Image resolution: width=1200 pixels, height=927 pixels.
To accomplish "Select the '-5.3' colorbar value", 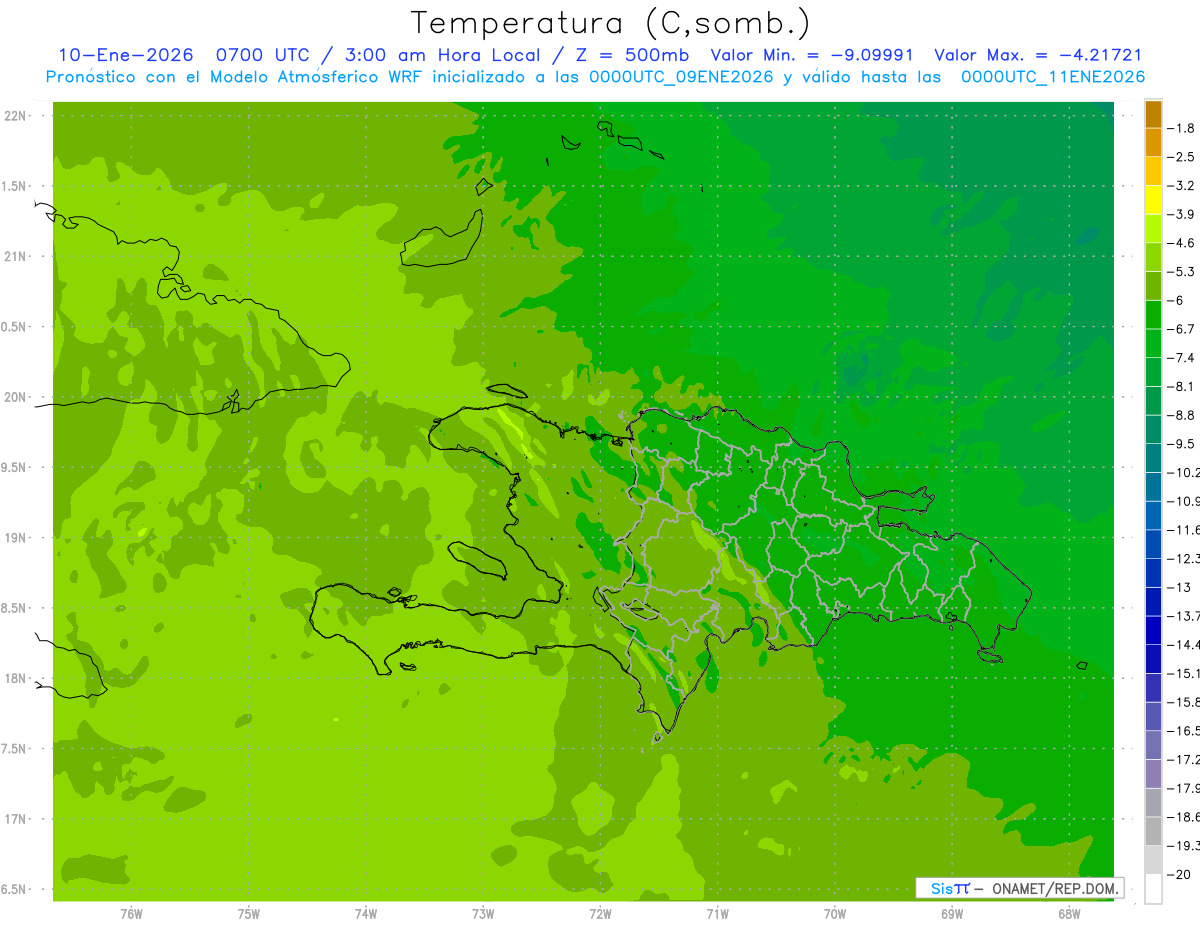I will click(x=1180, y=272).
